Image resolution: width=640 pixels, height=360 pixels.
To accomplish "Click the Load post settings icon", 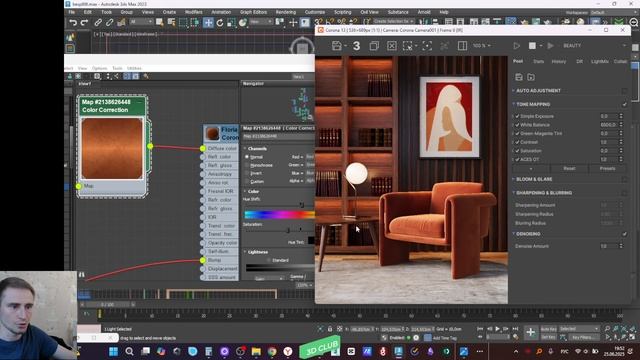I will 531,77.
